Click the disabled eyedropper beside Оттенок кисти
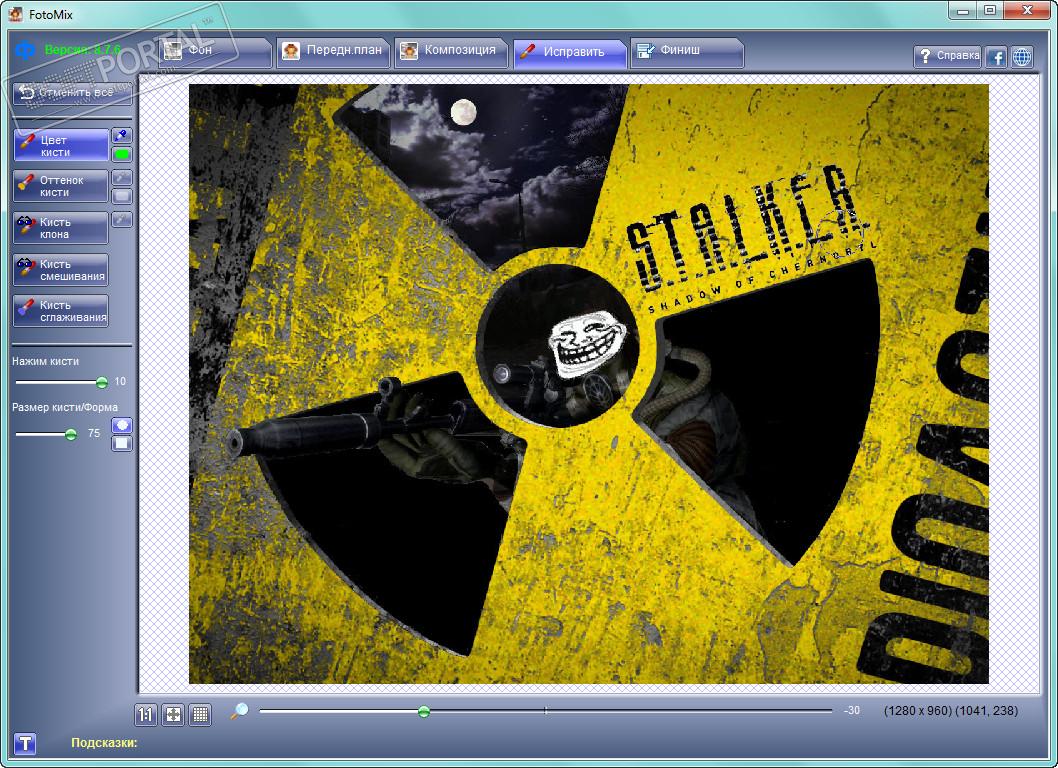This screenshot has height=768, width=1058. point(121,177)
